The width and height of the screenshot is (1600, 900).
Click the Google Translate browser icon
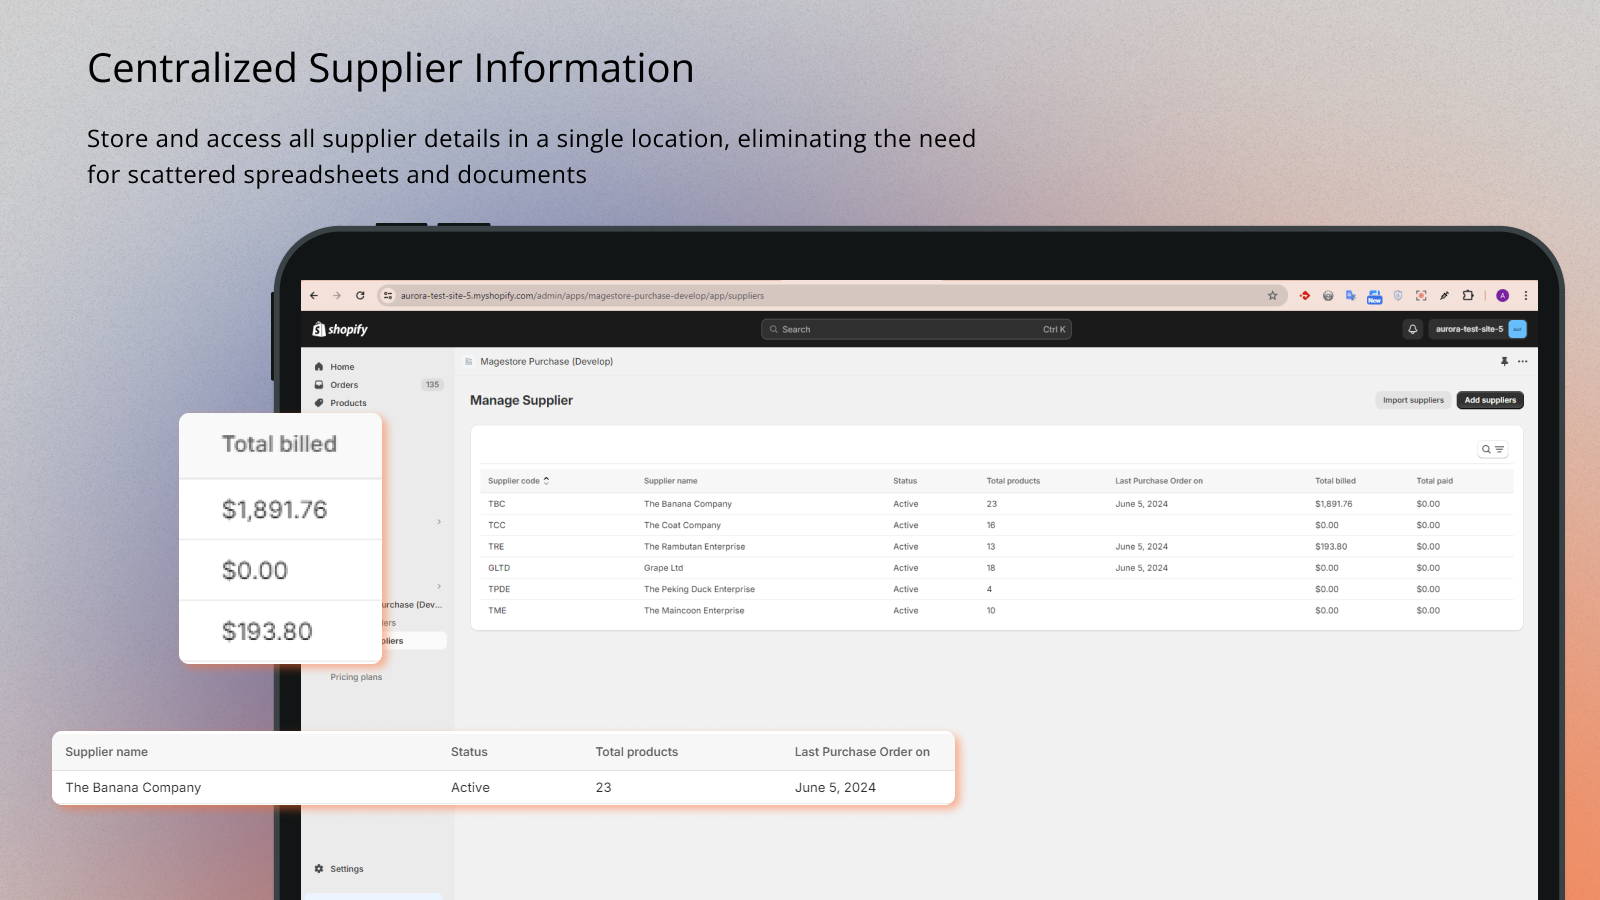pyautogui.click(x=1351, y=295)
